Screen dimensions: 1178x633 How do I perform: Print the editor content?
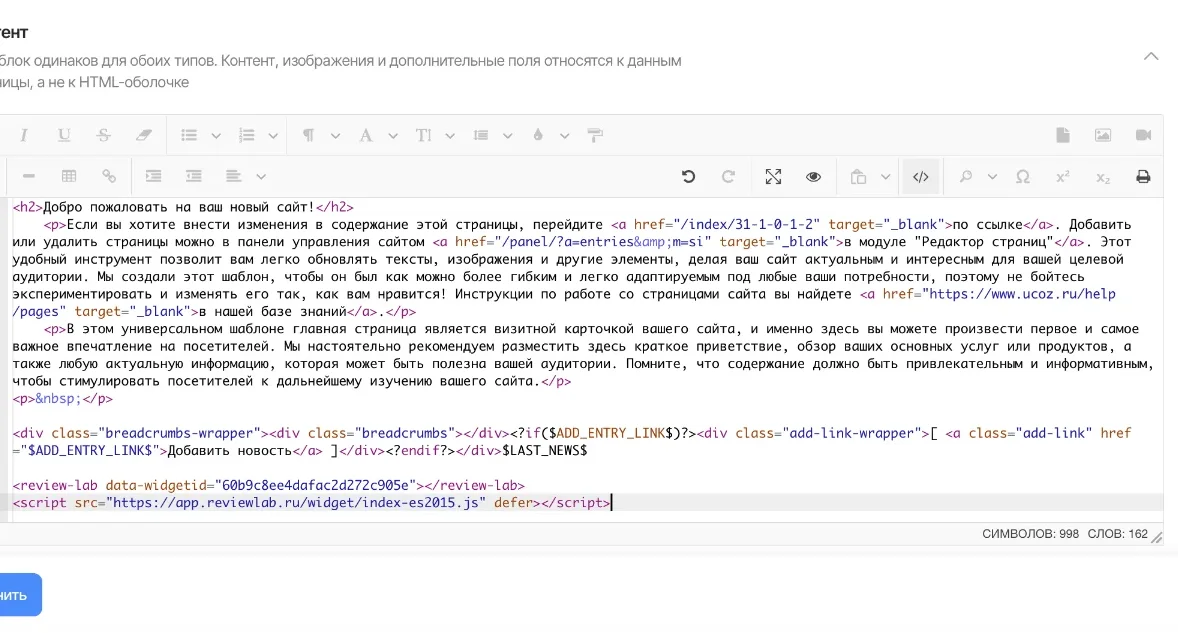pos(1143,176)
